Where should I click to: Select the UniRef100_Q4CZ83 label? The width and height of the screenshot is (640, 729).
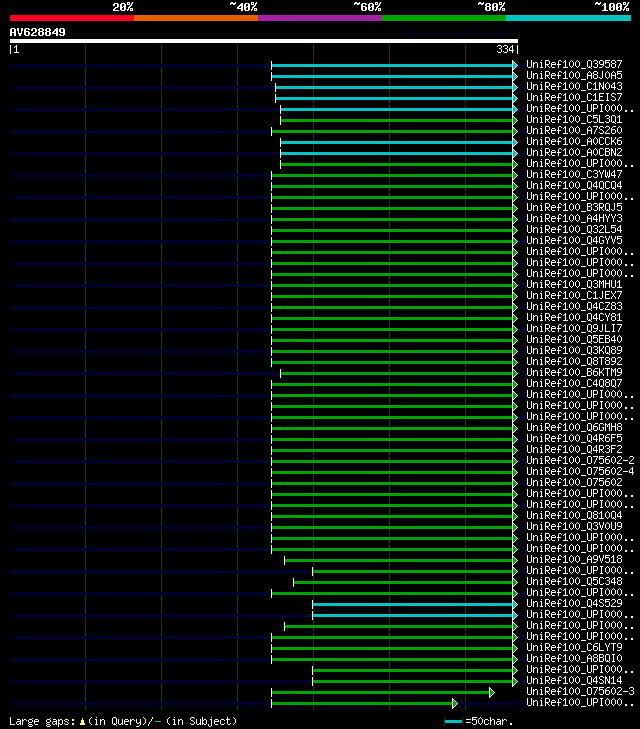tap(574, 306)
